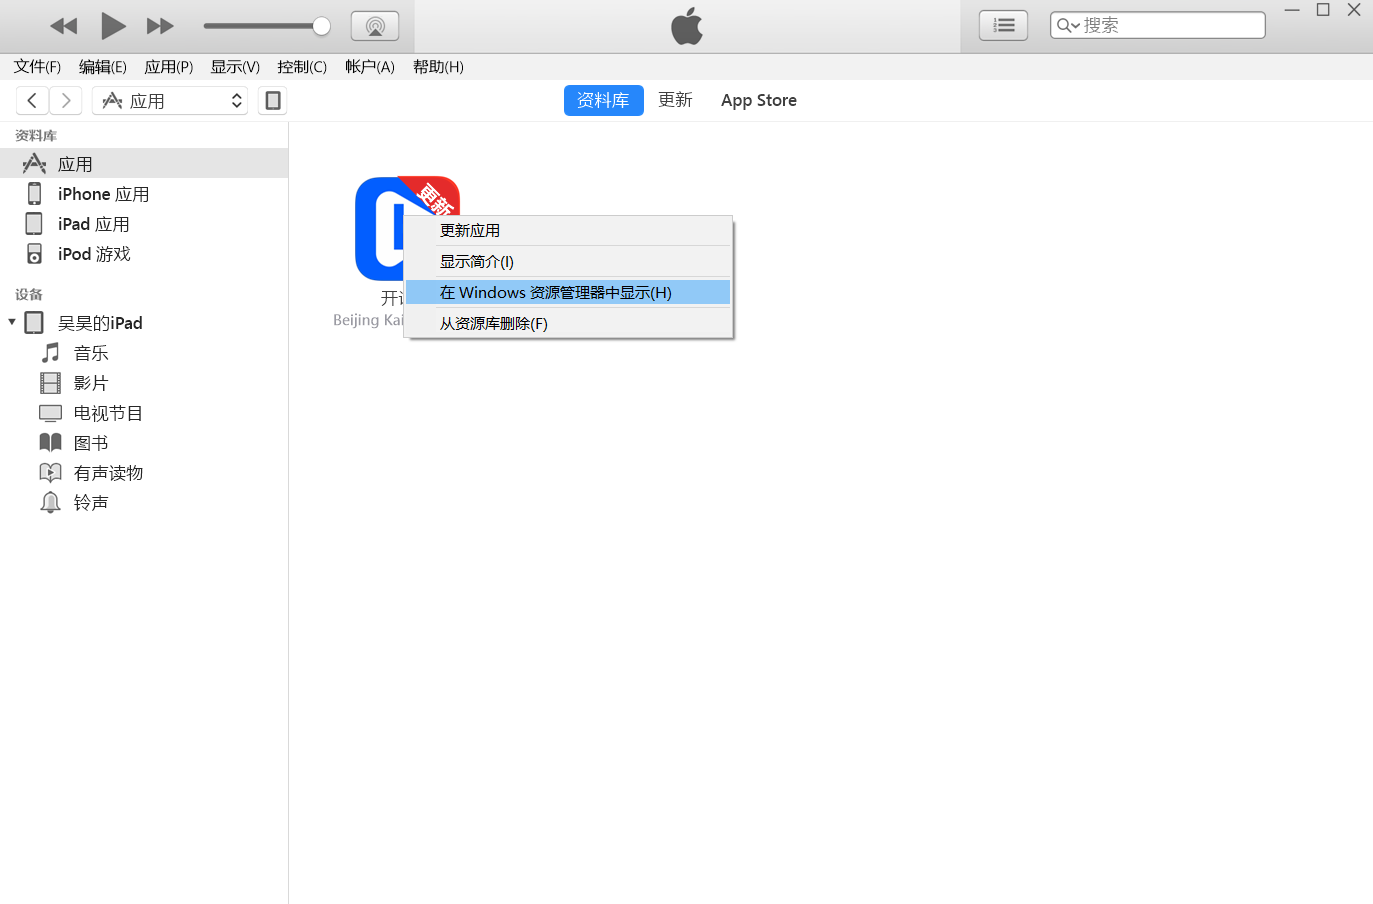Switch to the App Store tab
Image resolution: width=1373 pixels, height=904 pixels.
[759, 100]
